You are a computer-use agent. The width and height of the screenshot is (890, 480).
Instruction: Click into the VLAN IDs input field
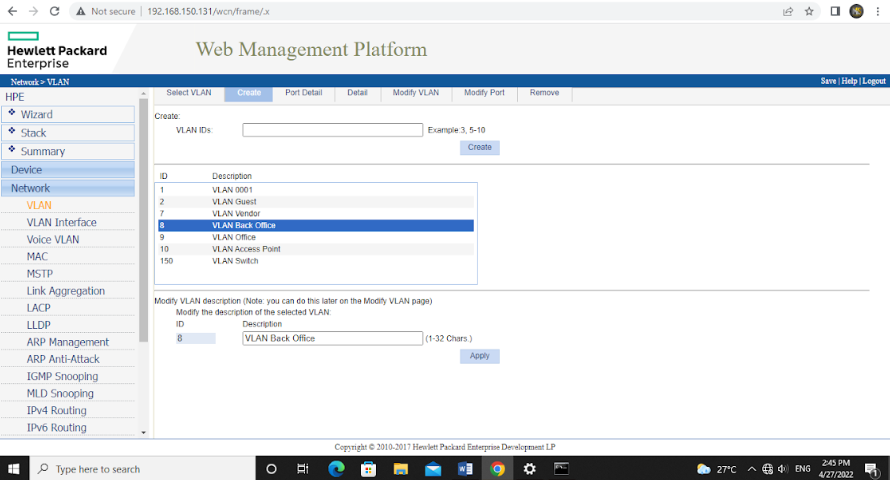pos(332,130)
